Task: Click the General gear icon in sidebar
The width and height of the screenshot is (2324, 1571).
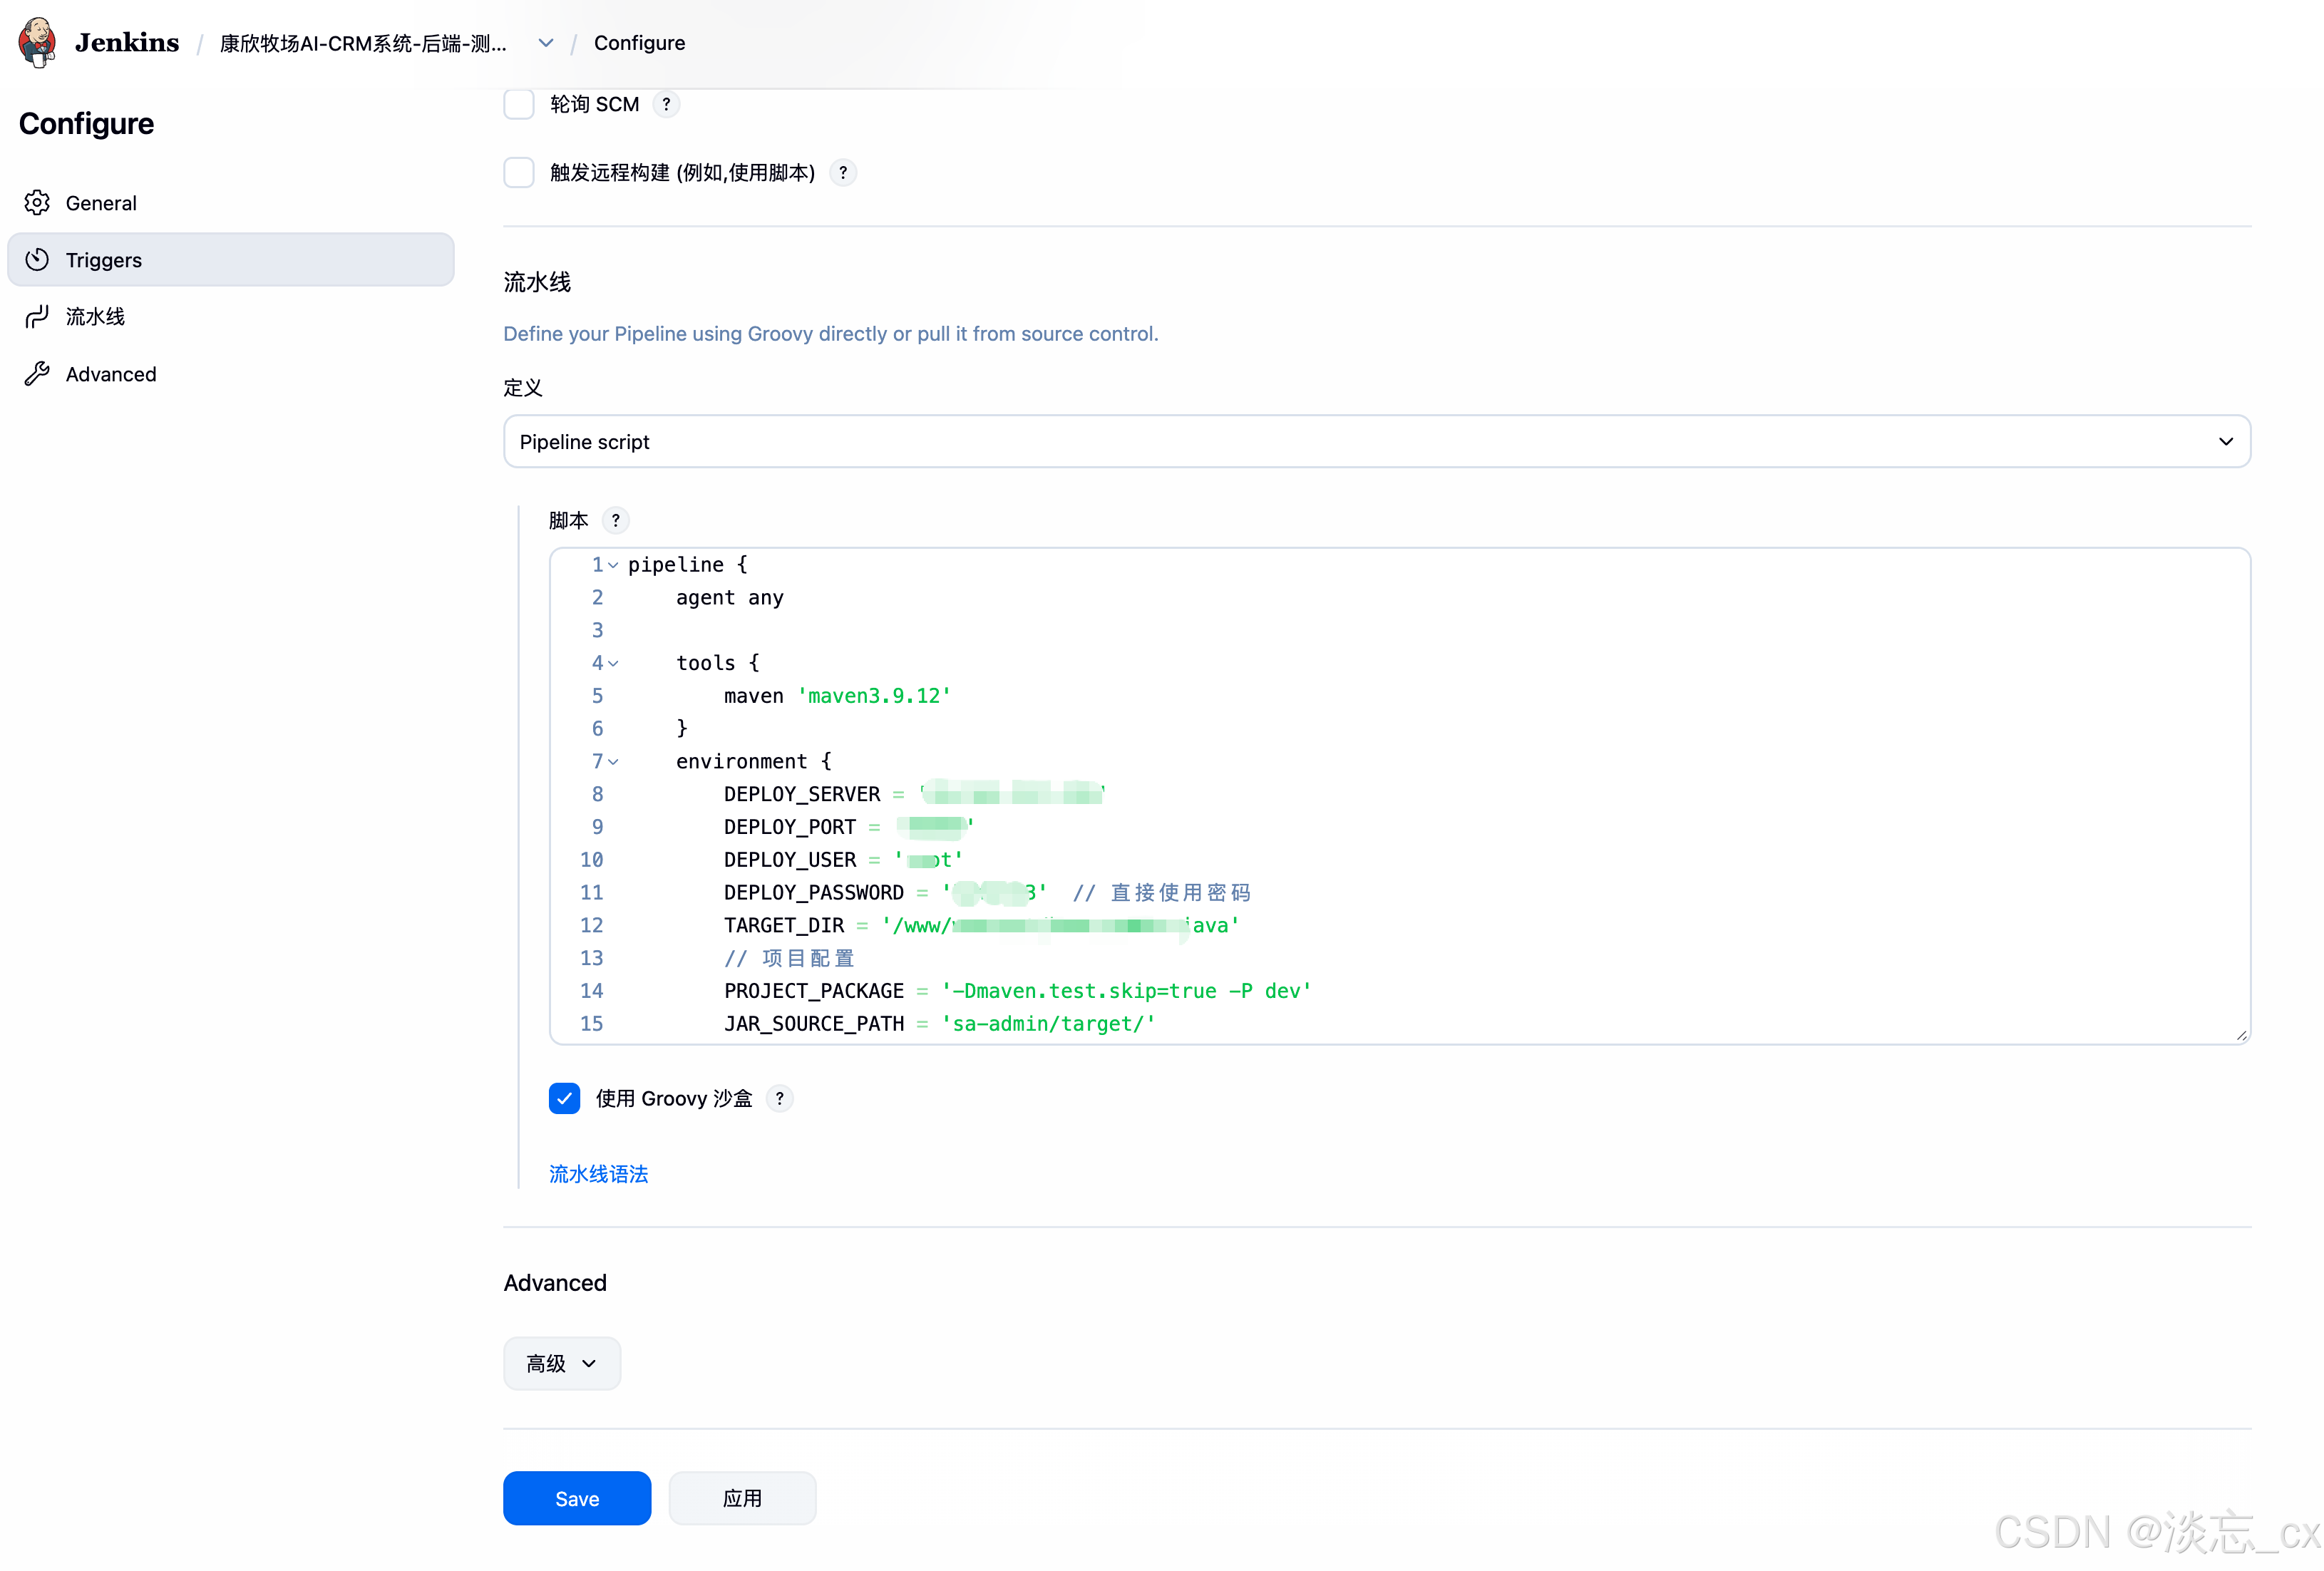Action: [x=37, y=203]
